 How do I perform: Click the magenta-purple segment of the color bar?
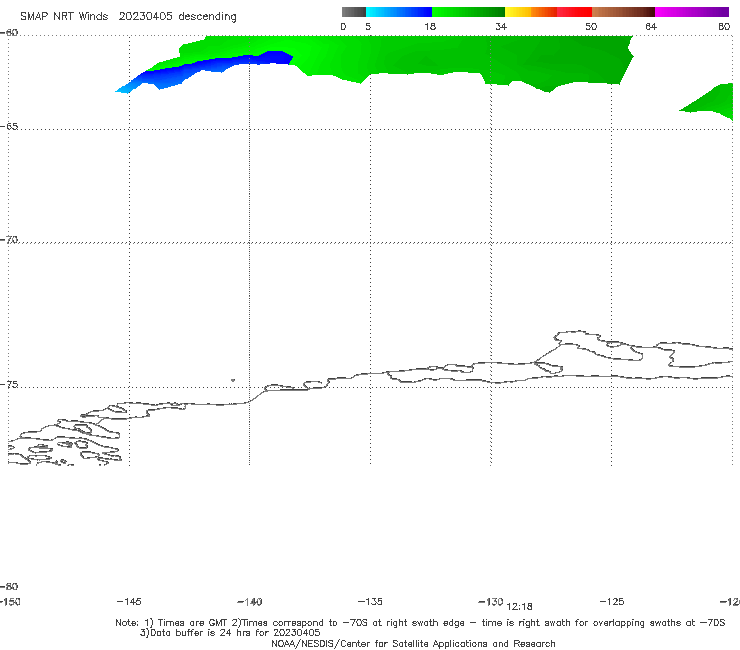pos(691,12)
